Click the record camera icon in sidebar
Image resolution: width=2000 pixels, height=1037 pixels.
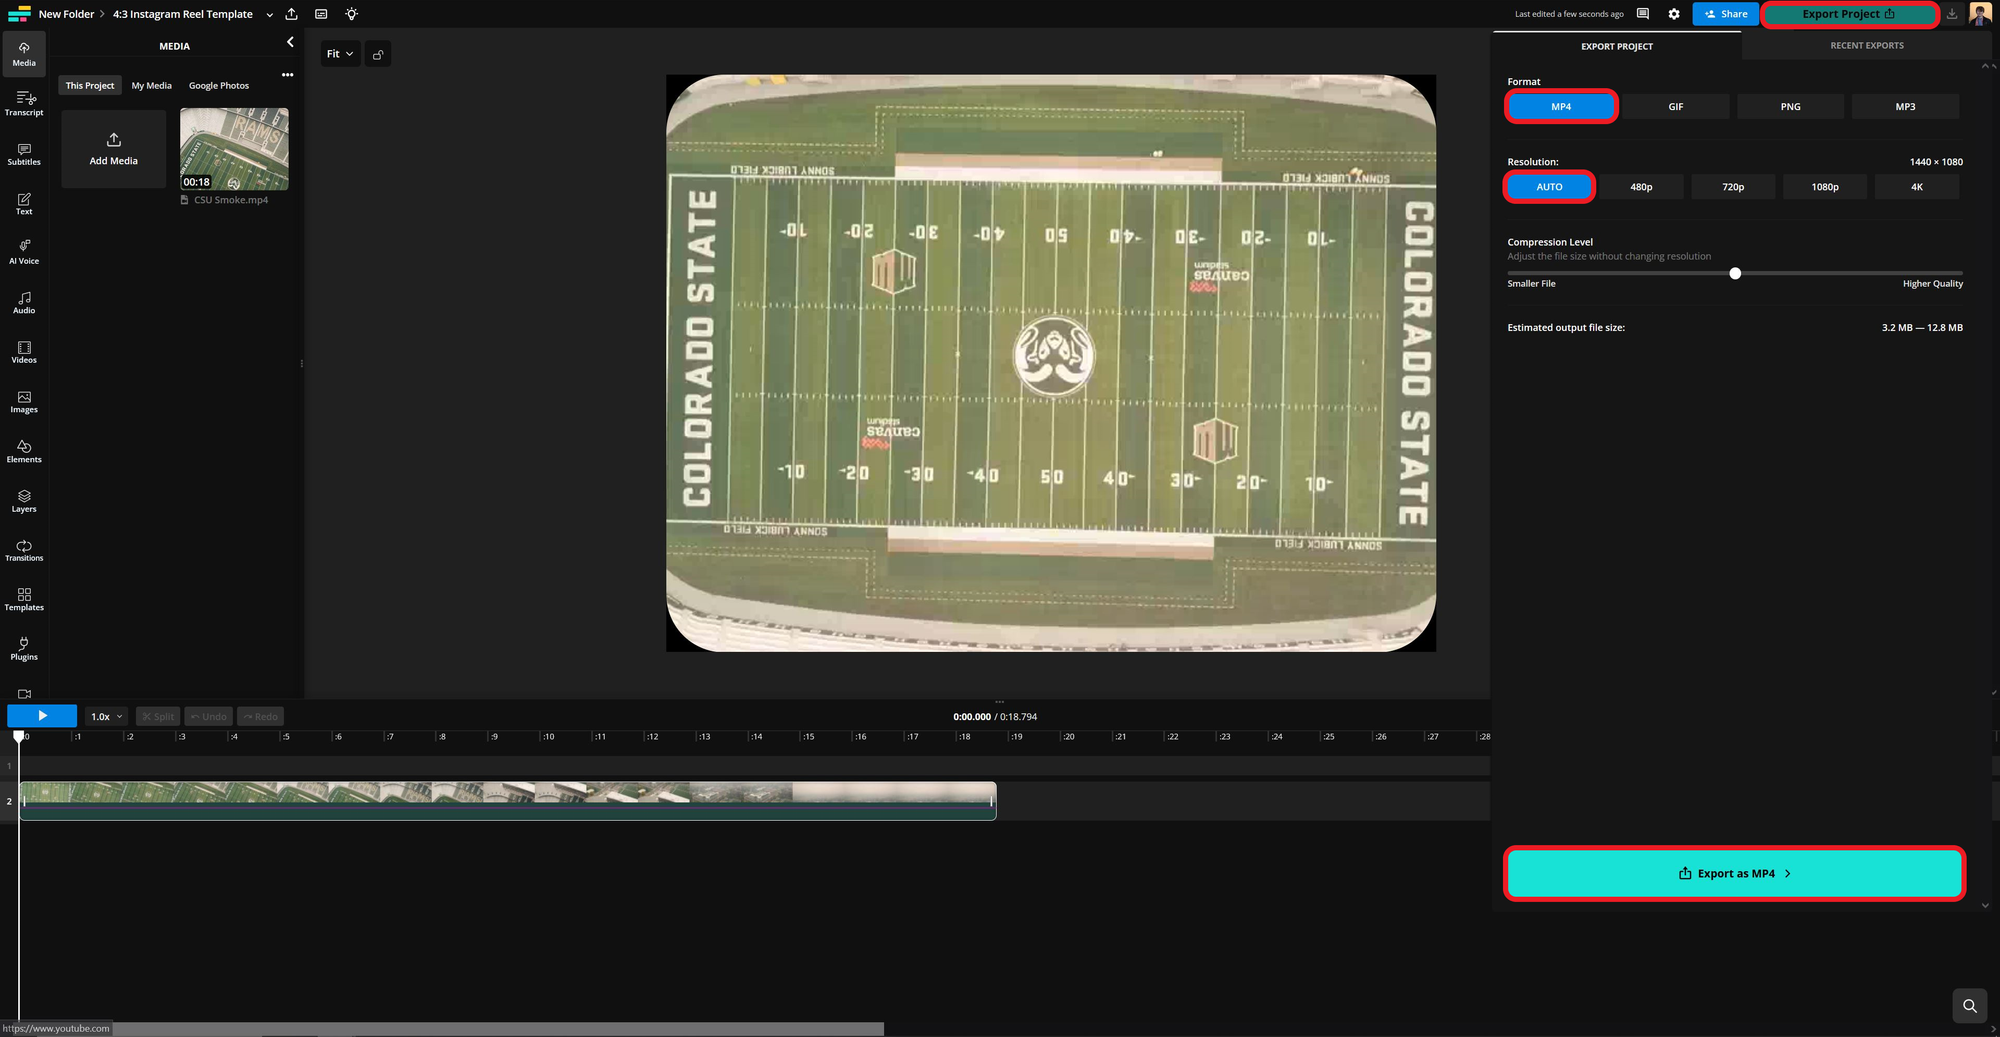coord(24,693)
